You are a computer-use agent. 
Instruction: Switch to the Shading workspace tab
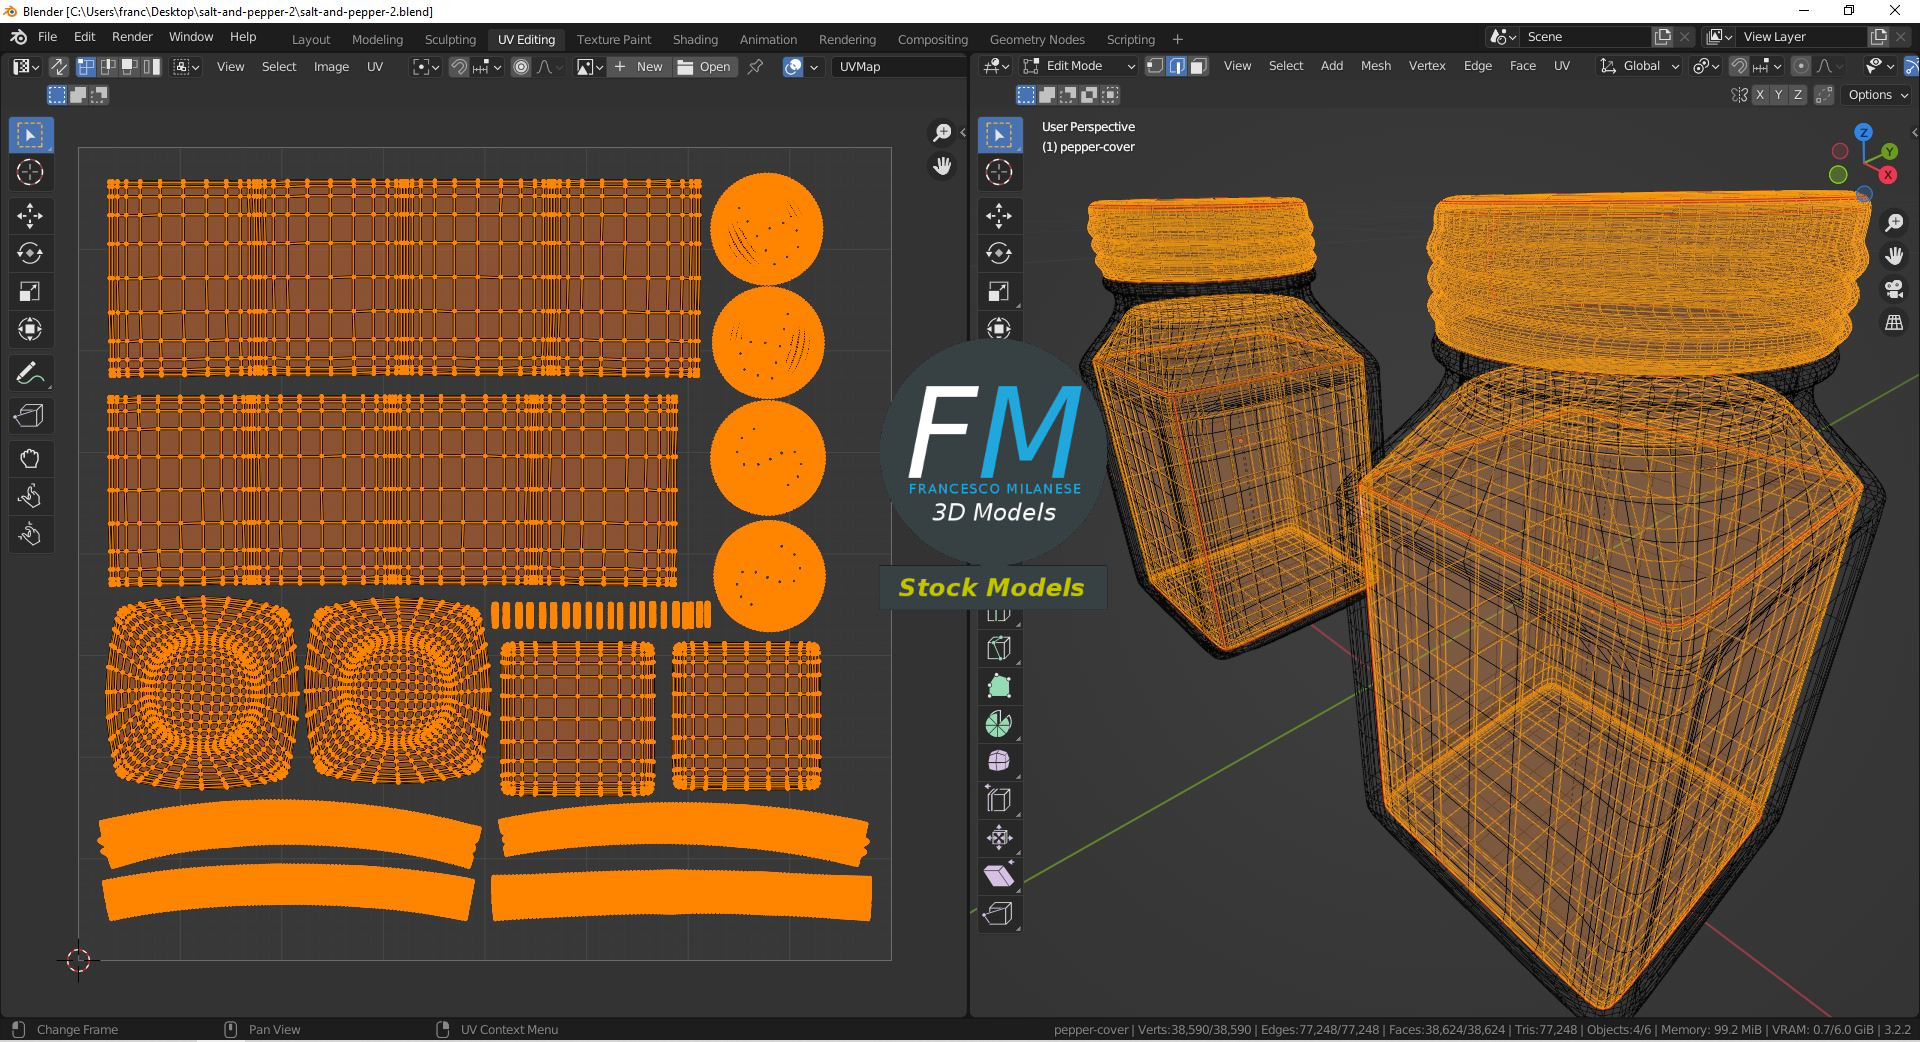coord(695,40)
